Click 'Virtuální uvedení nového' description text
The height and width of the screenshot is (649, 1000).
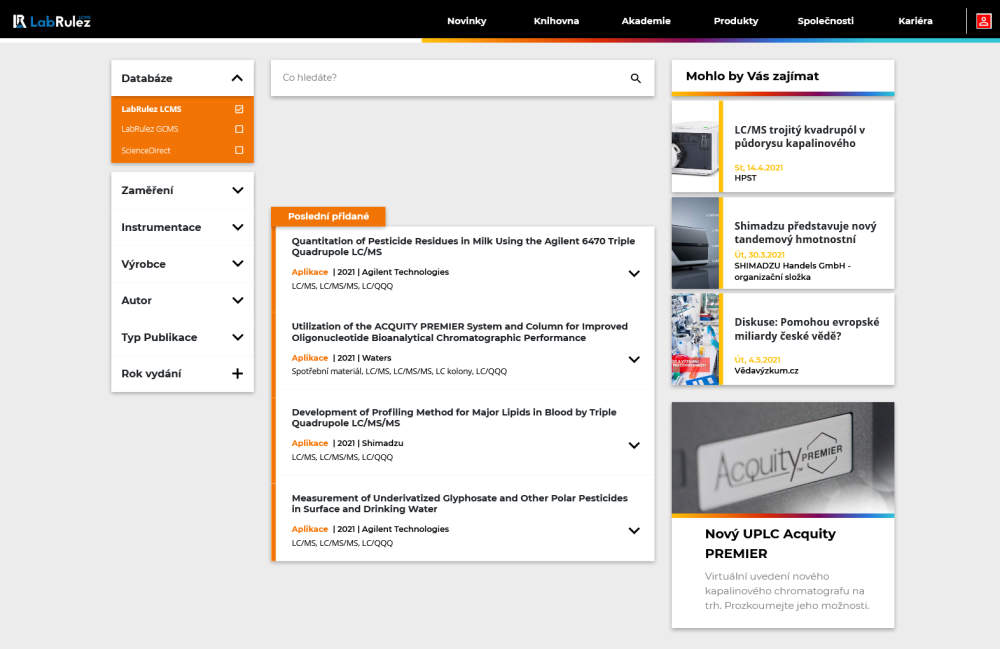[786, 590]
